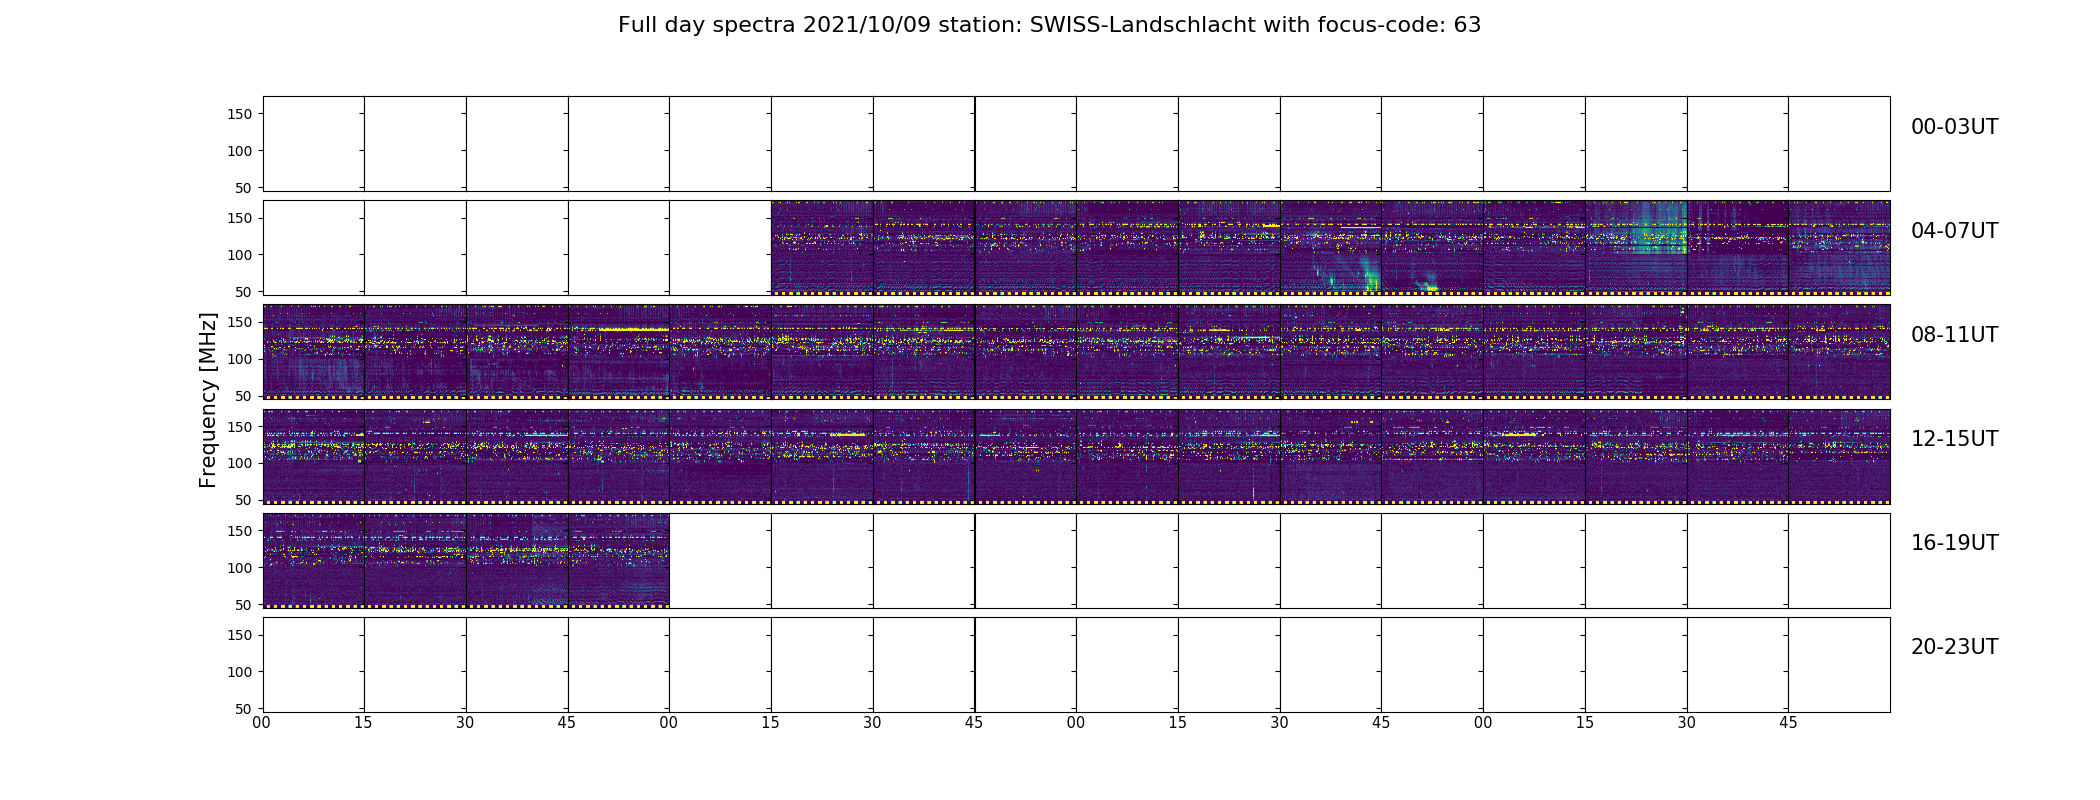
Task: Click the '150' tick of the 04-07UT panel
Action: point(240,218)
